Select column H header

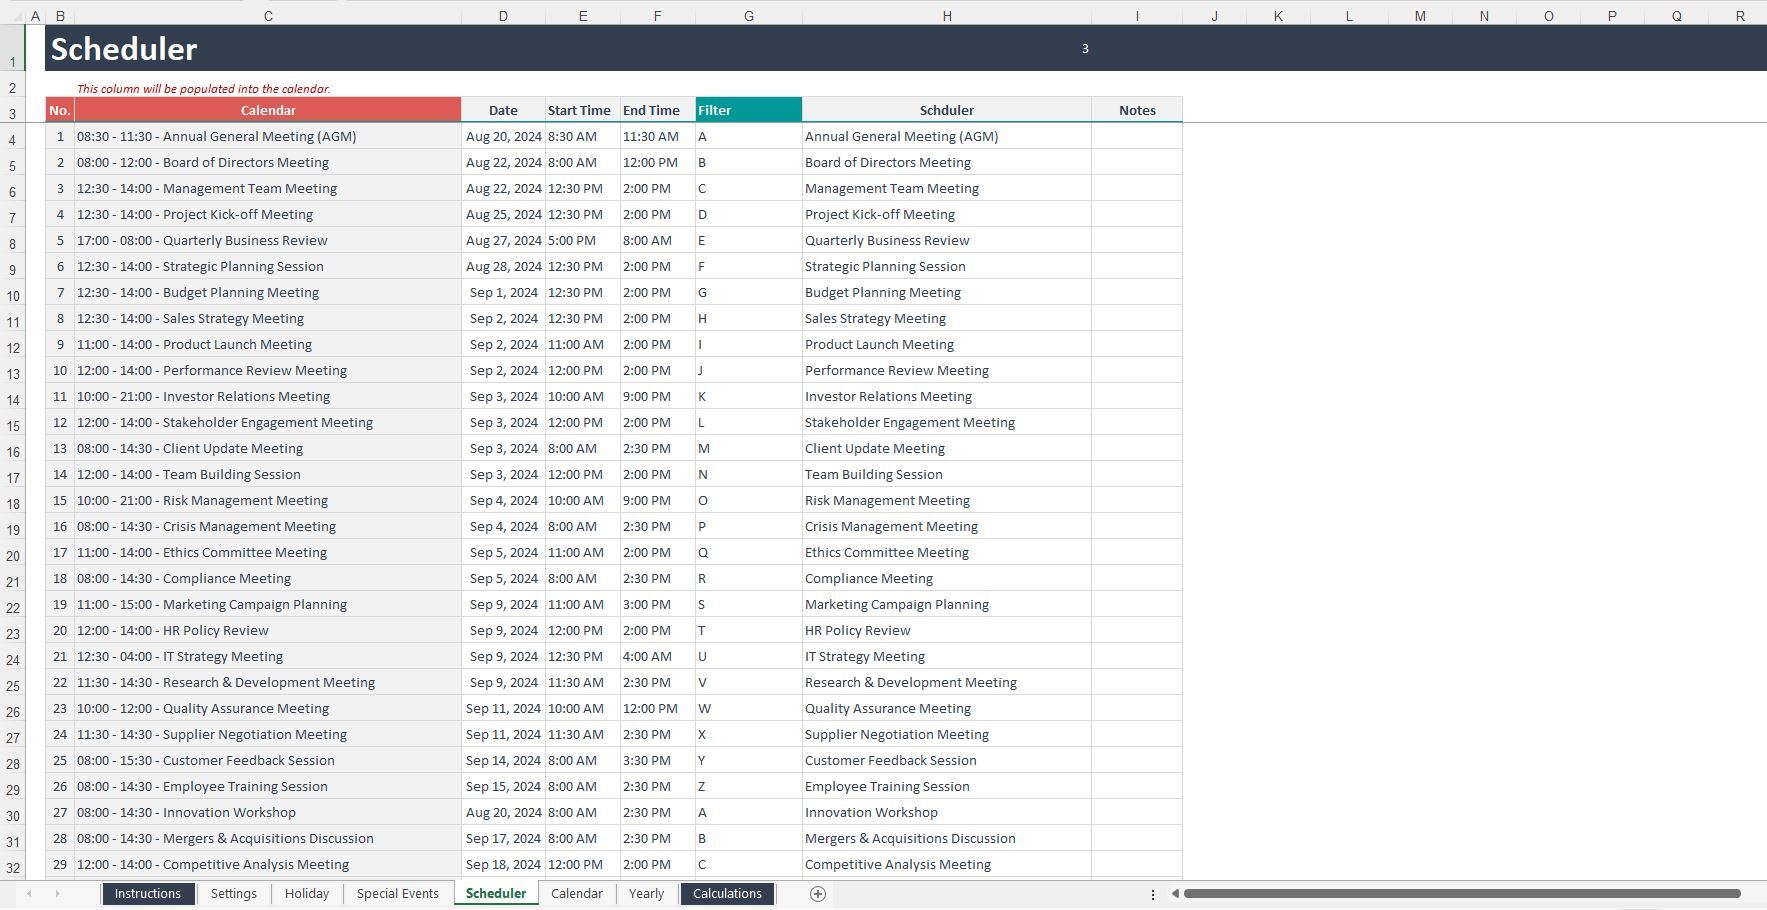pos(946,16)
